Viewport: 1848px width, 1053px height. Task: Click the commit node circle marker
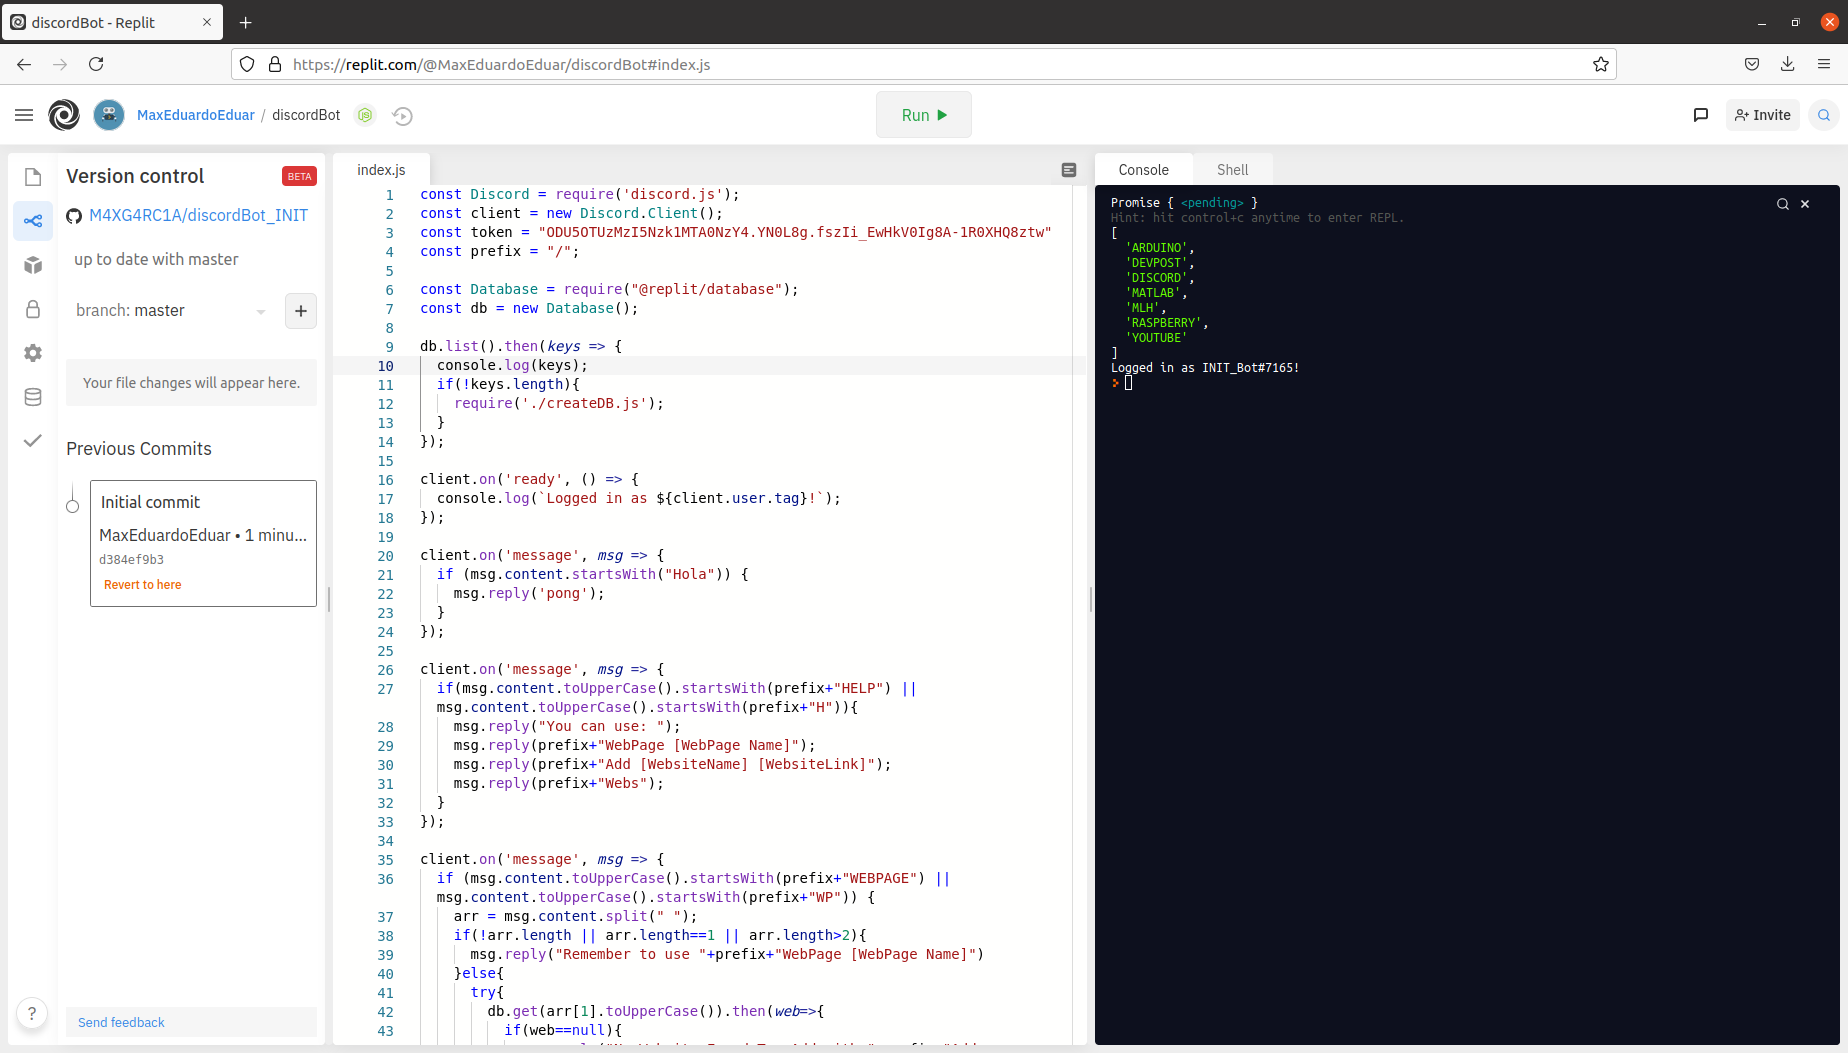[72, 506]
